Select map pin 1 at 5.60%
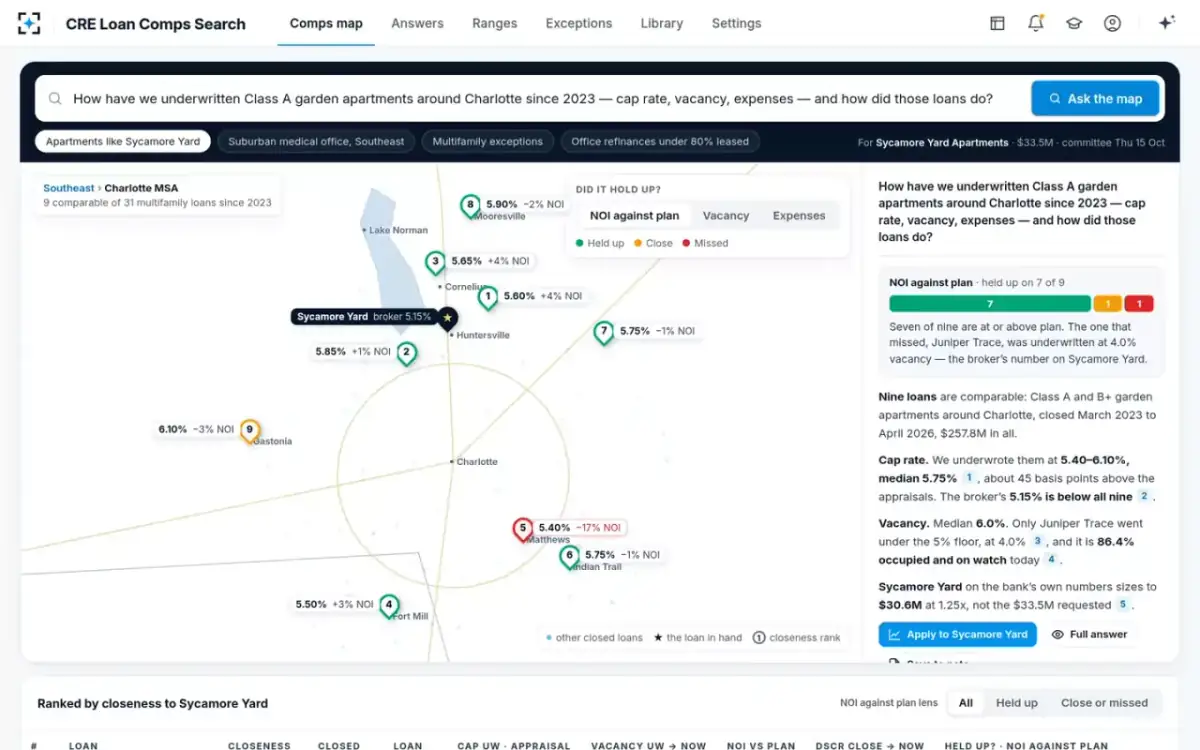The width and height of the screenshot is (1200, 750). tap(488, 297)
